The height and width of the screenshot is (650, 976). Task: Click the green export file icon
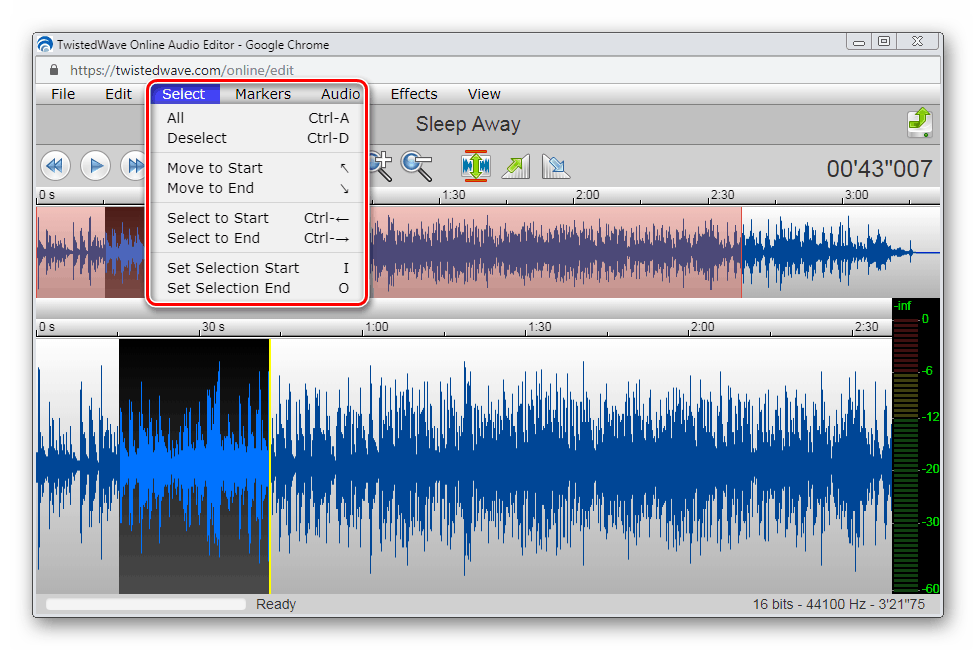pos(919,123)
